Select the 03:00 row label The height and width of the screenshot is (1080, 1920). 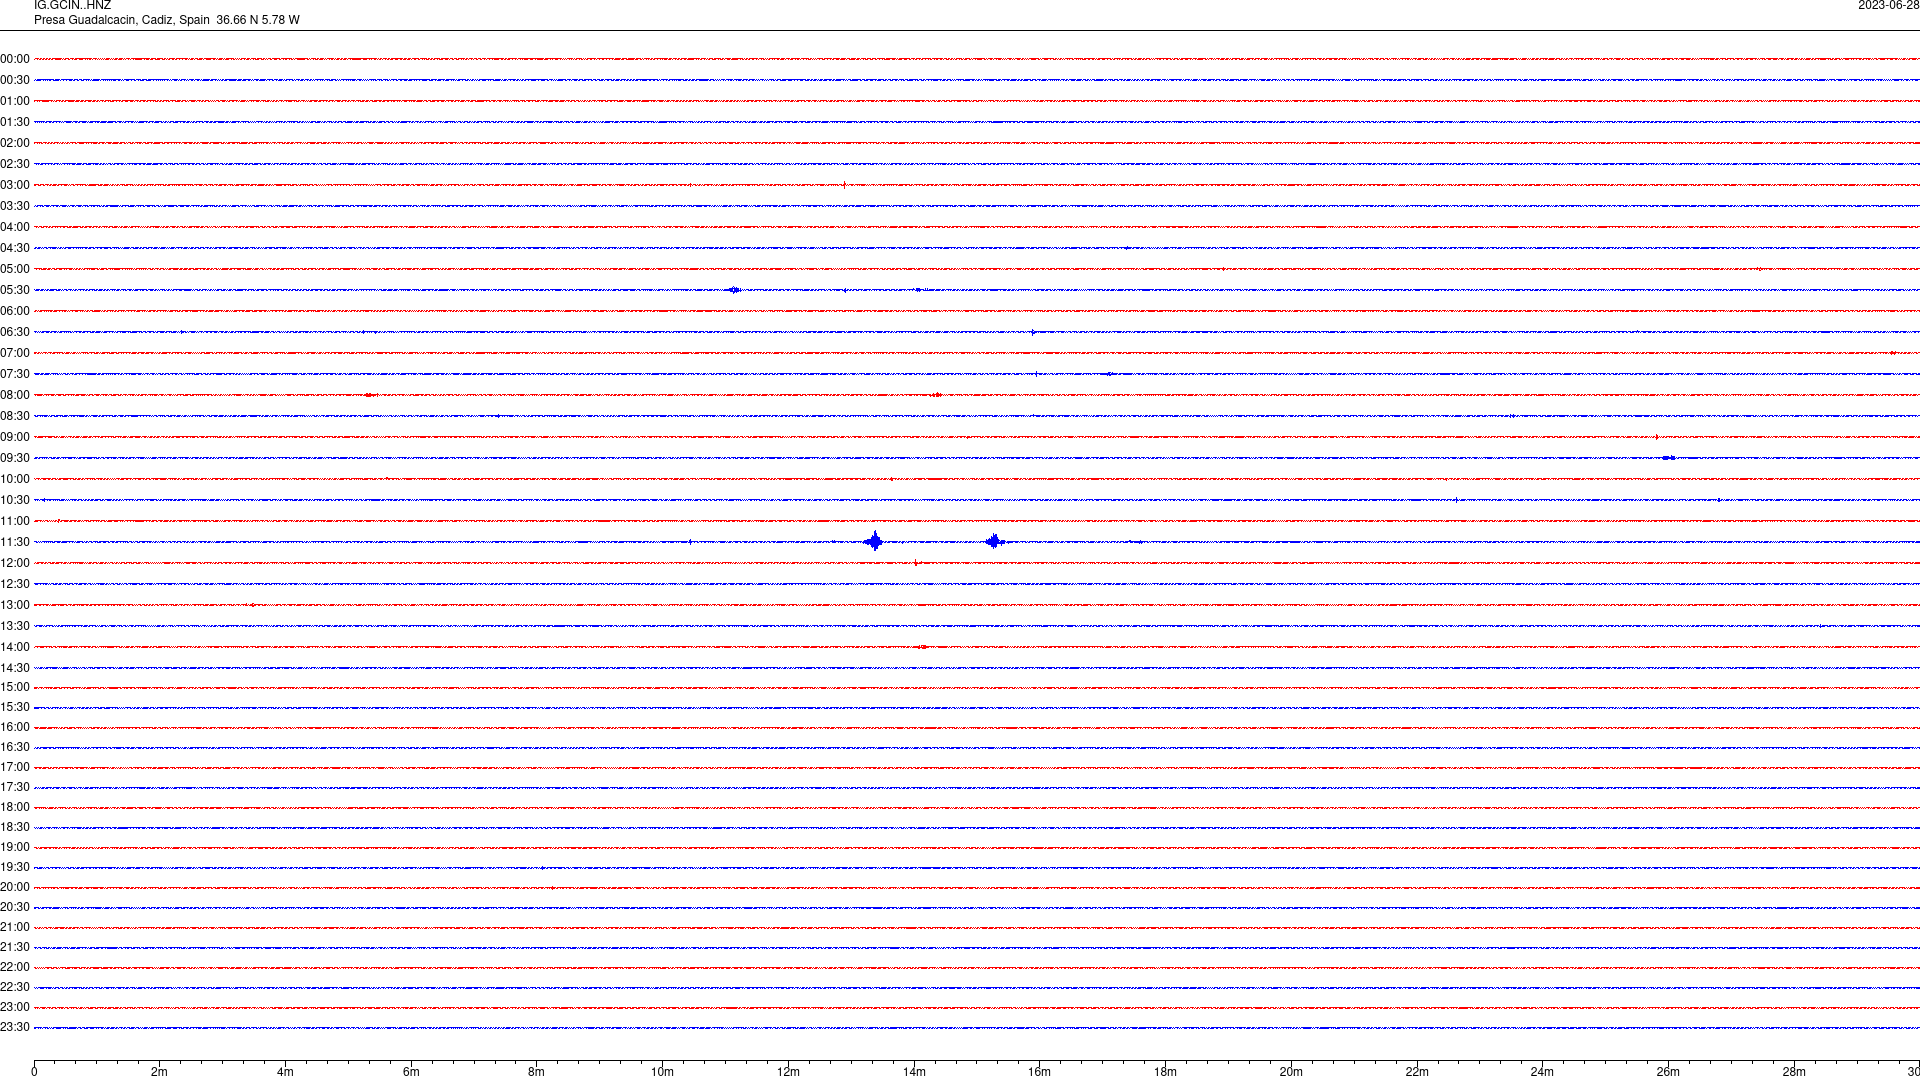[x=15, y=185]
